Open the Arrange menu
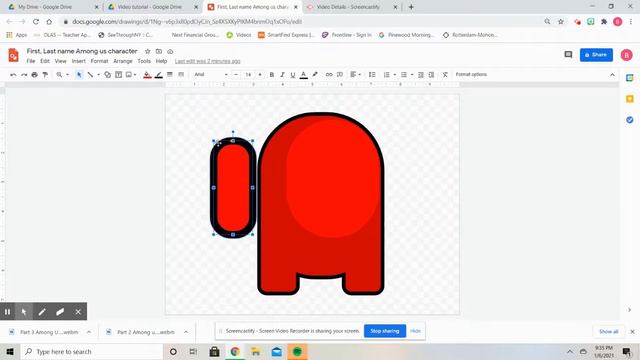The image size is (640, 360). click(123, 61)
